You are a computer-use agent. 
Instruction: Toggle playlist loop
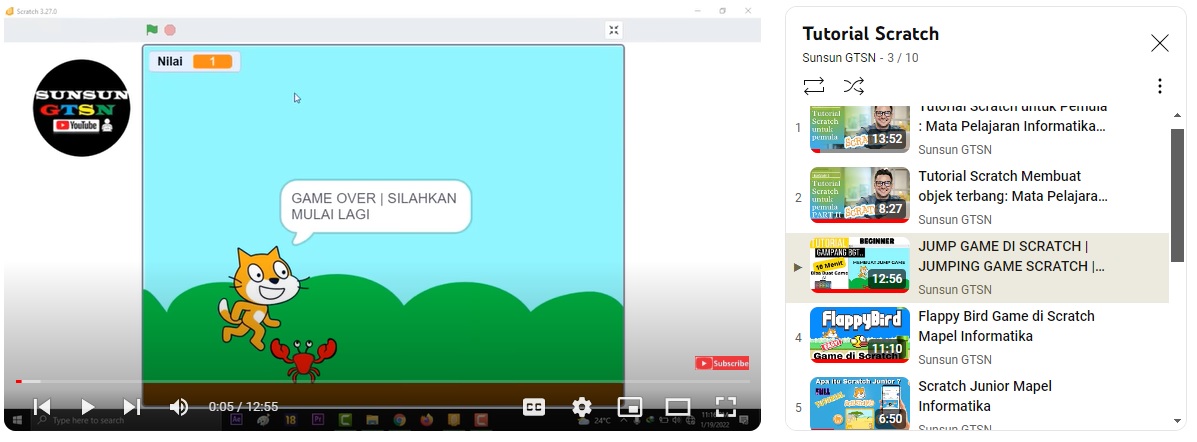pos(814,85)
